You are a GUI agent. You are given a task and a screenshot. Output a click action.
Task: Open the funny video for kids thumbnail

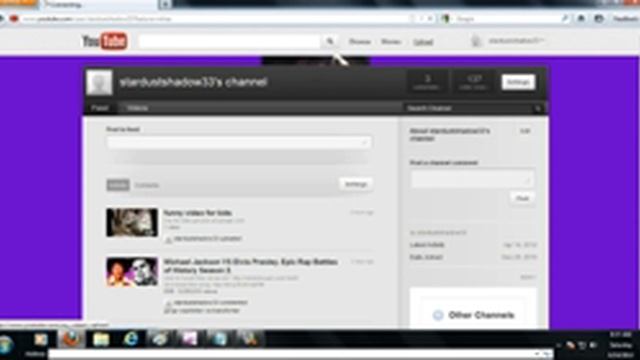(132, 222)
